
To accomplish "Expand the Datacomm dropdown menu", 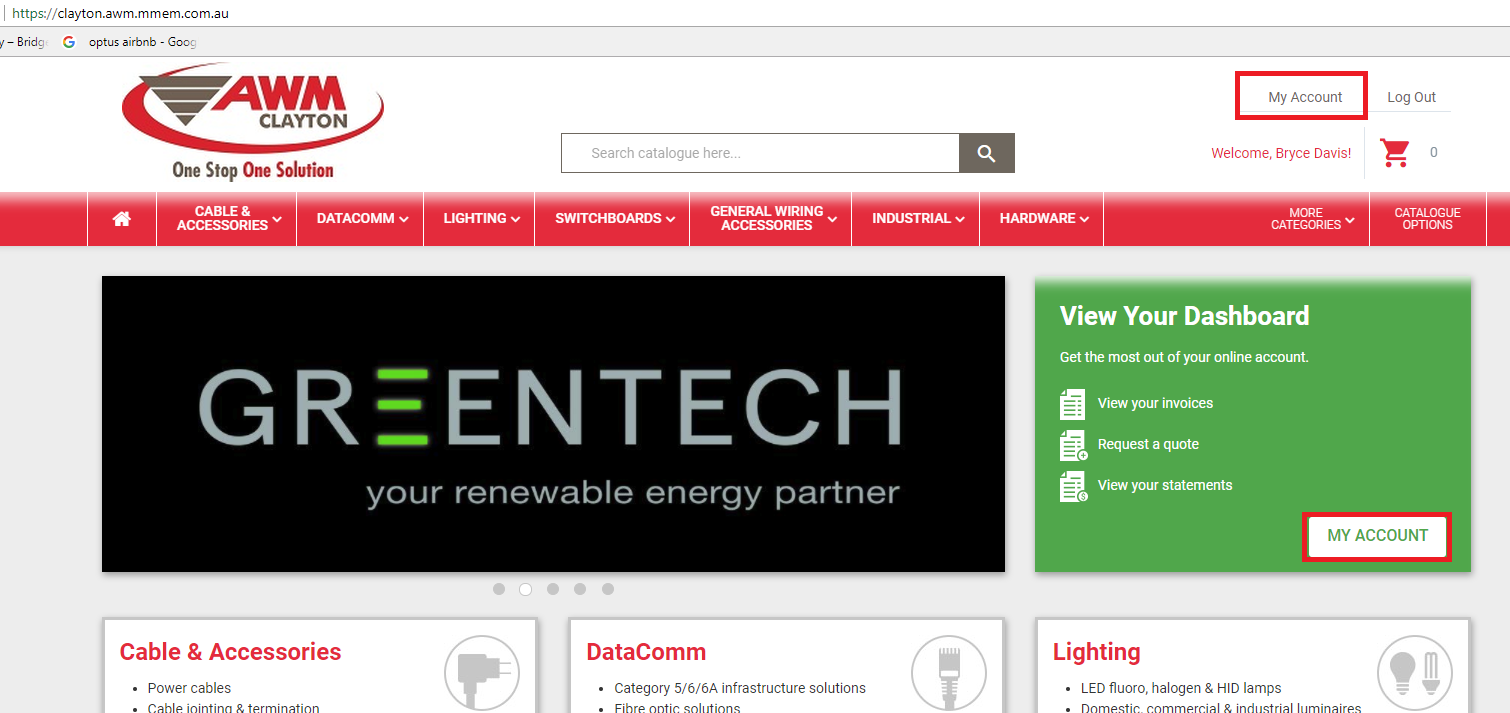I will point(362,218).
